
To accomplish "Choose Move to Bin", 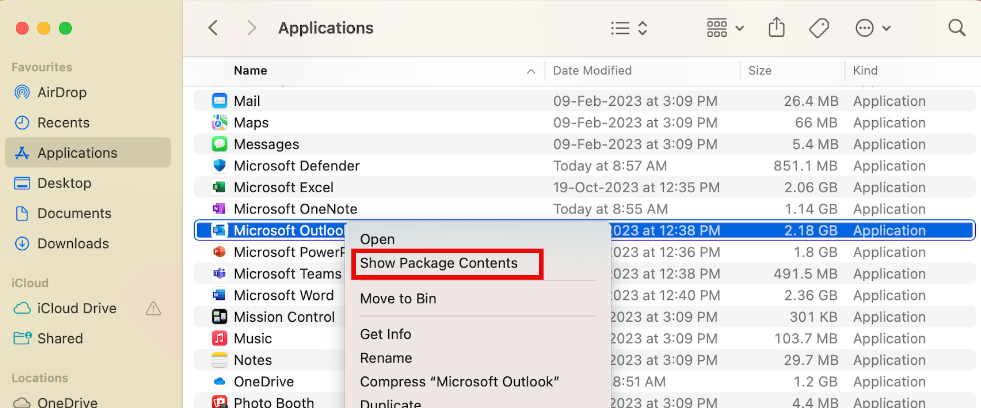I will pyautogui.click(x=398, y=299).
